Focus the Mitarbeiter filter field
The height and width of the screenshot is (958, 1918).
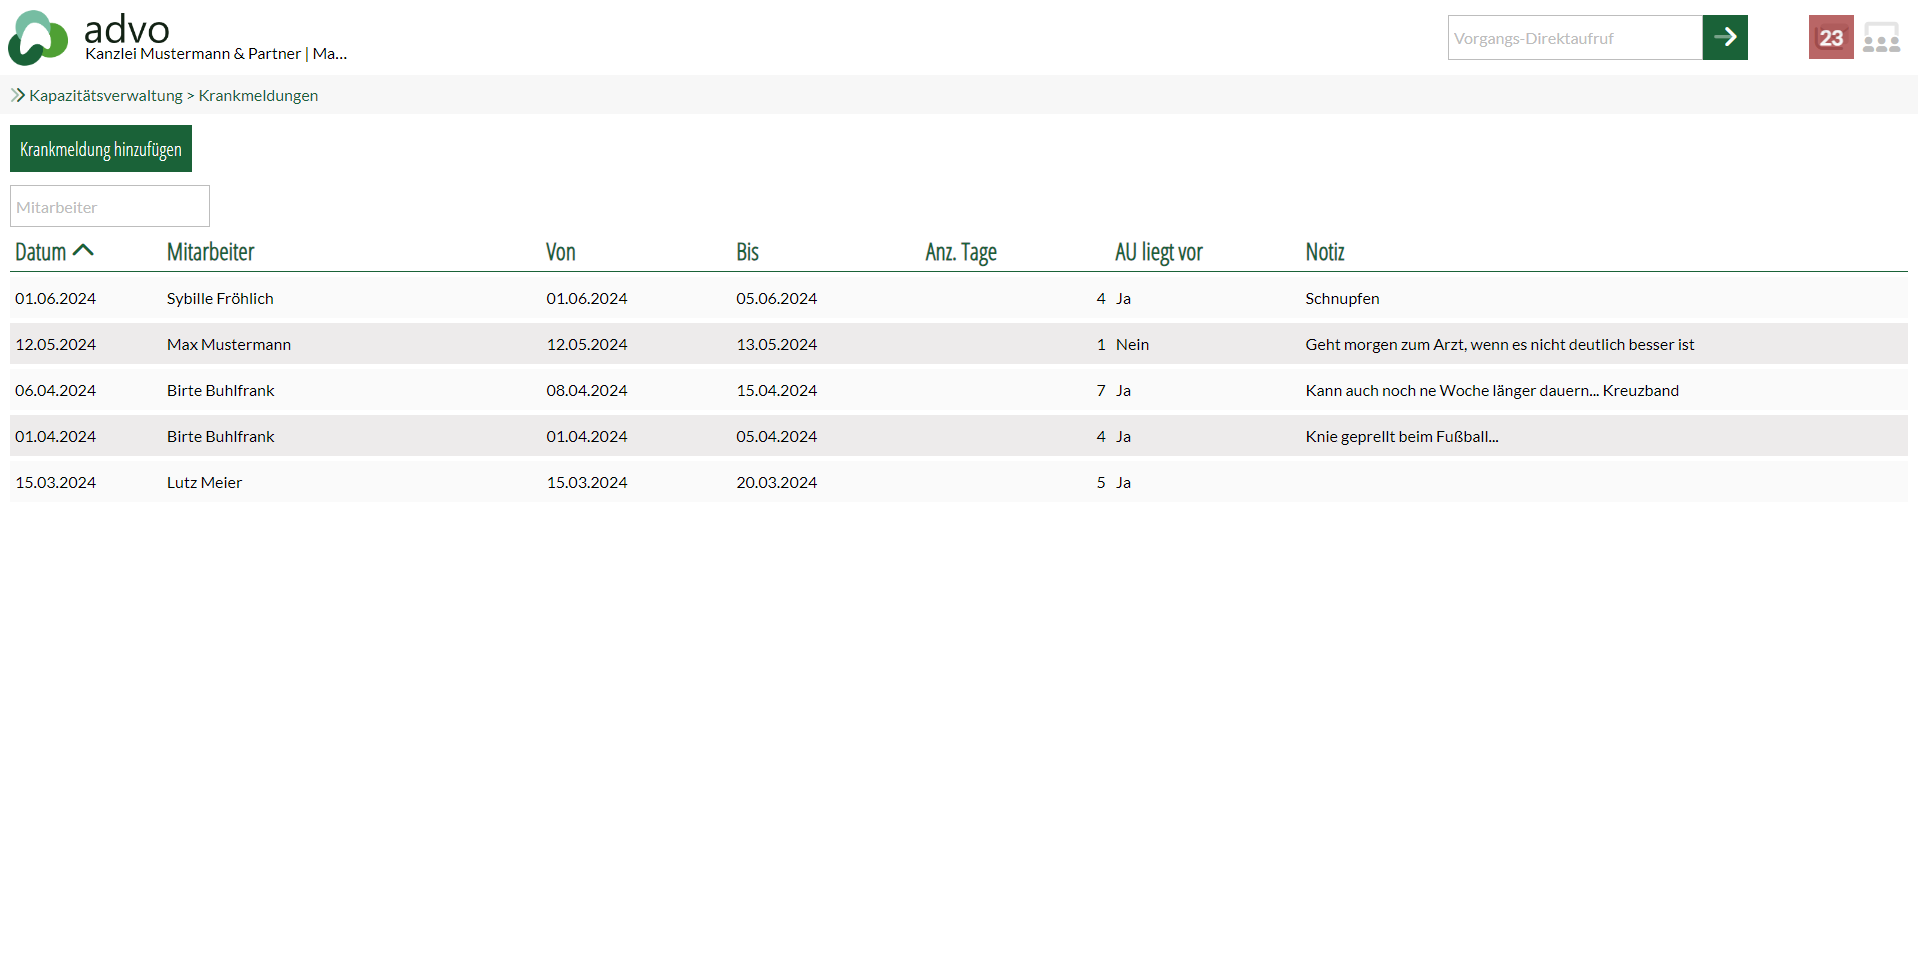click(x=110, y=207)
